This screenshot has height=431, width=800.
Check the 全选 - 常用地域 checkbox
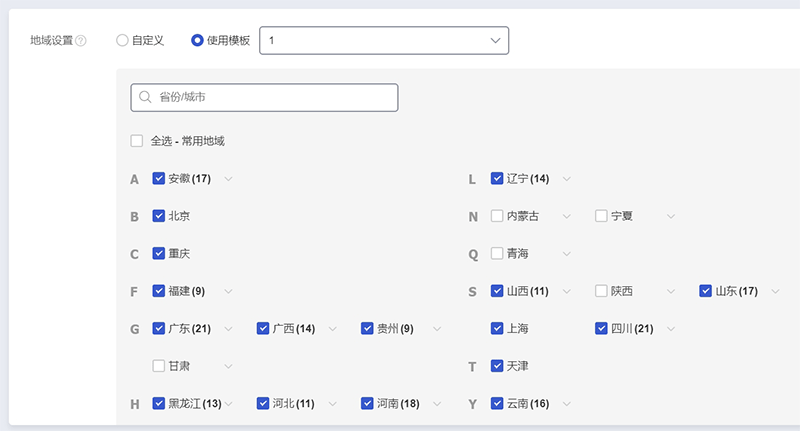pos(137,141)
